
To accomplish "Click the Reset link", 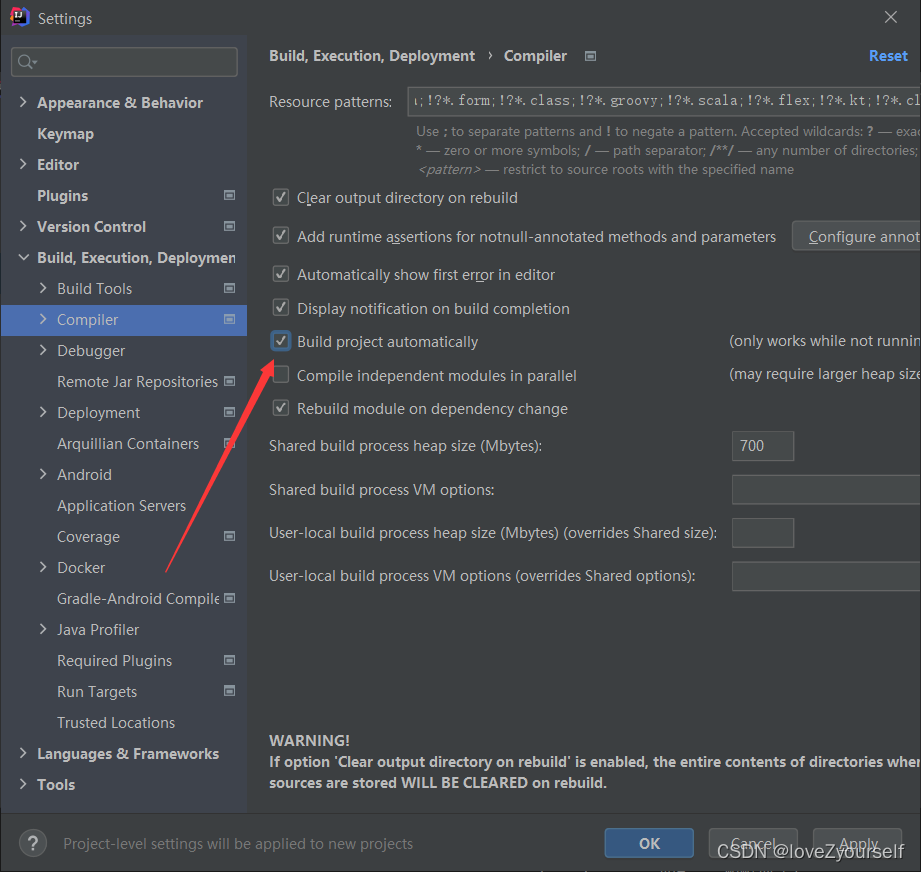I will pyautogui.click(x=888, y=56).
